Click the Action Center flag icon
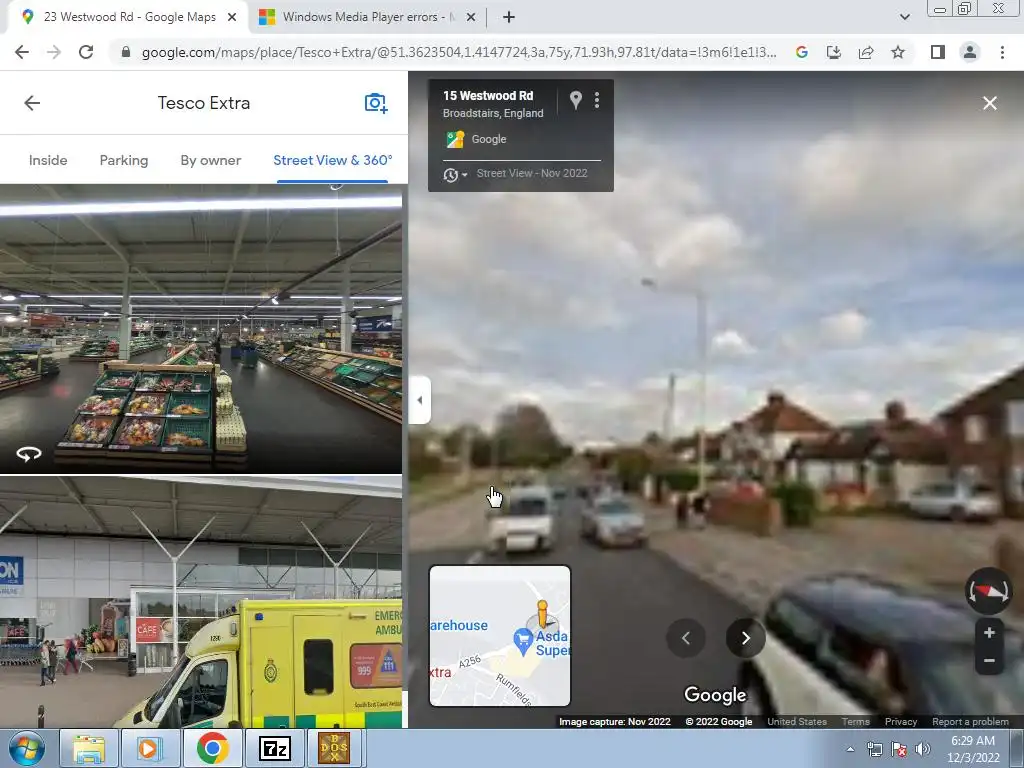 pyautogui.click(x=899, y=749)
